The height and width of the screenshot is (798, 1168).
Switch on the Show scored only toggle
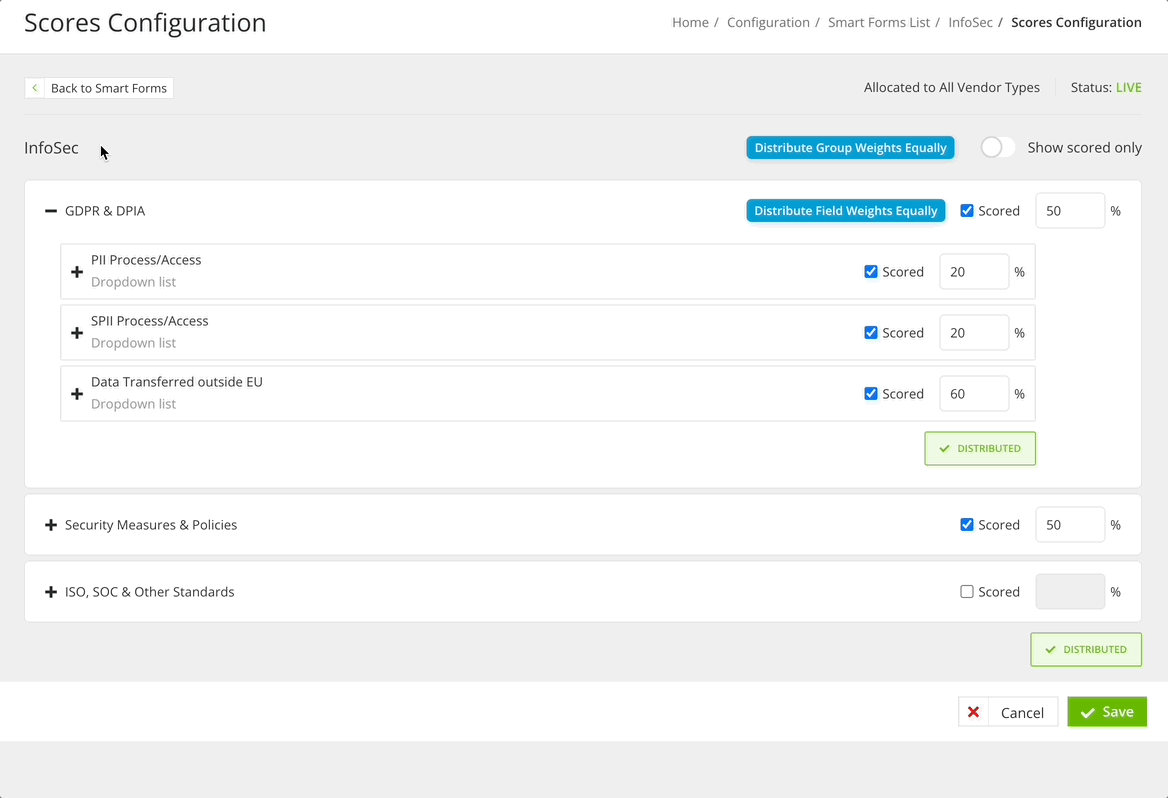coord(997,147)
